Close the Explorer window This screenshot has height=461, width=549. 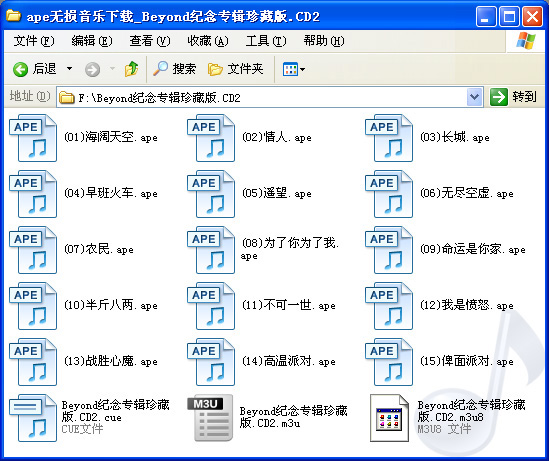pos(533,16)
